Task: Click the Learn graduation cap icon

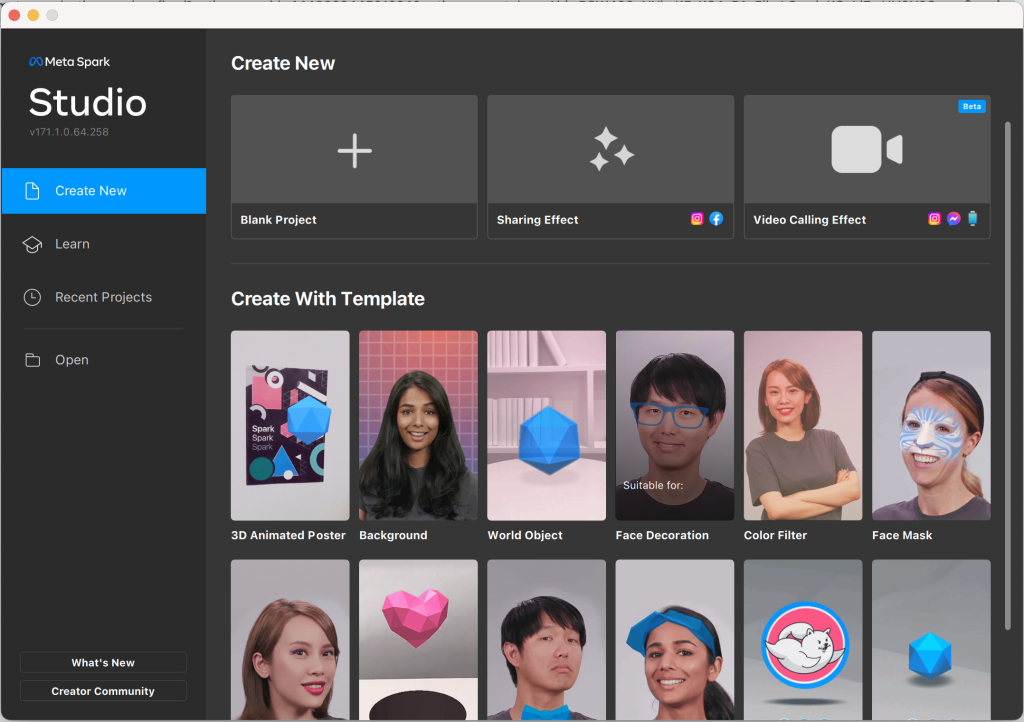Action: (32, 244)
